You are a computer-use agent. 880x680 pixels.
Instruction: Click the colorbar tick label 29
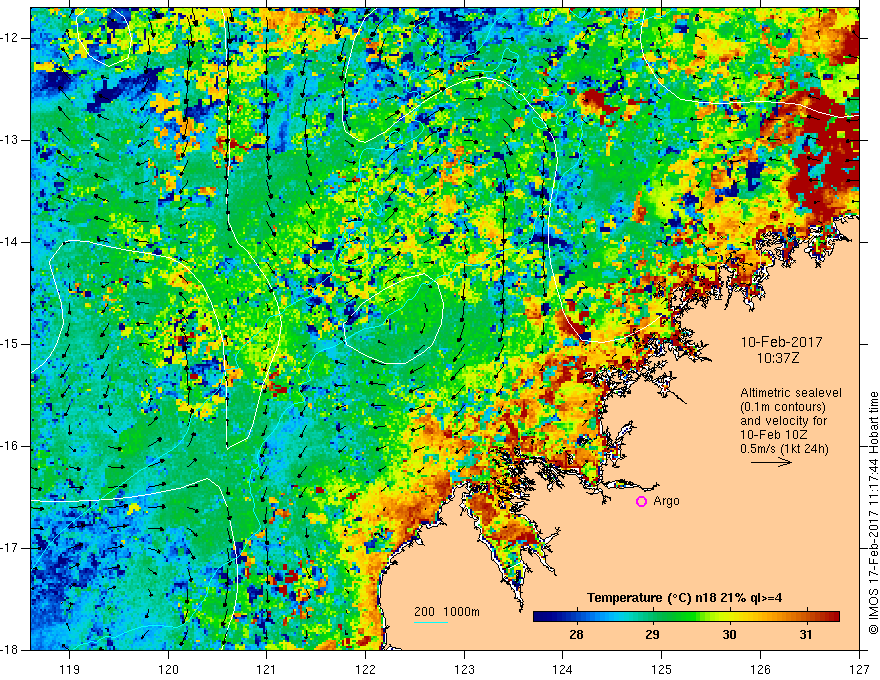[652, 635]
